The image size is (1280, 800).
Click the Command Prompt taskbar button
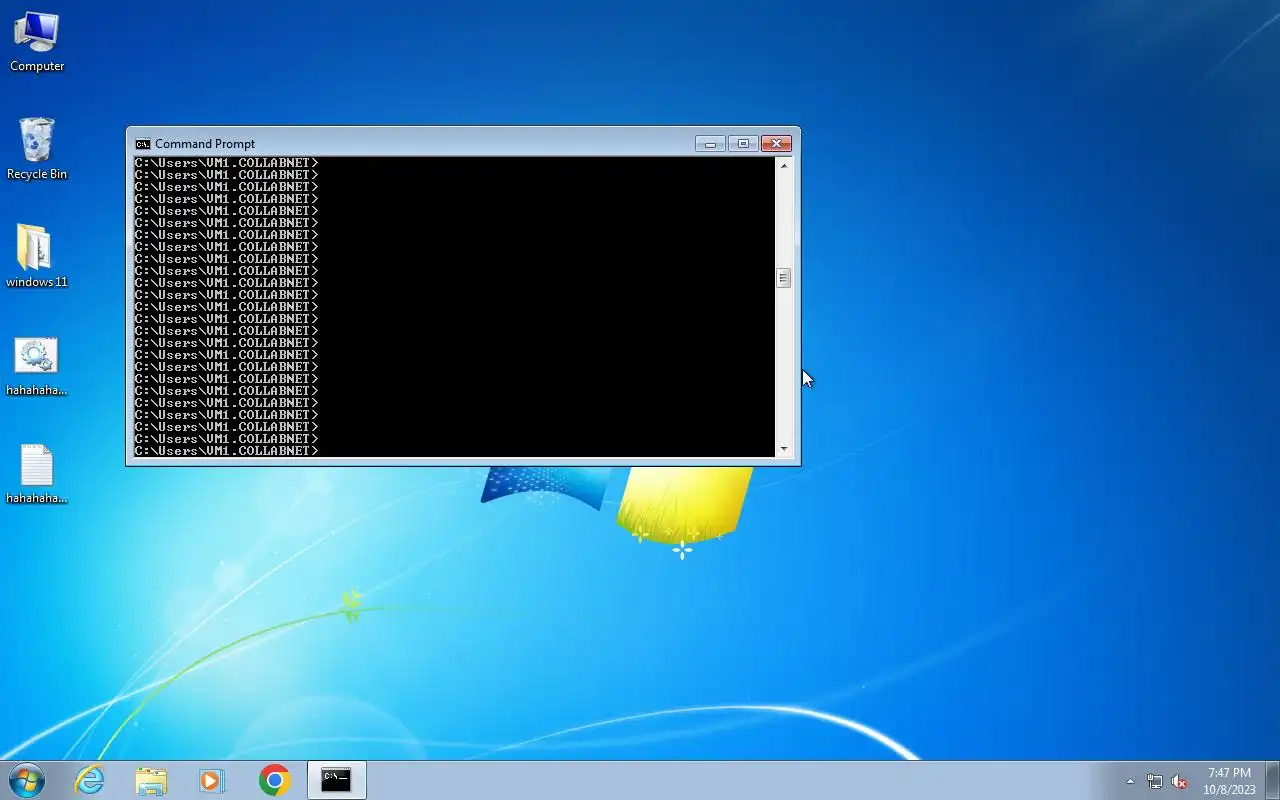[336, 780]
